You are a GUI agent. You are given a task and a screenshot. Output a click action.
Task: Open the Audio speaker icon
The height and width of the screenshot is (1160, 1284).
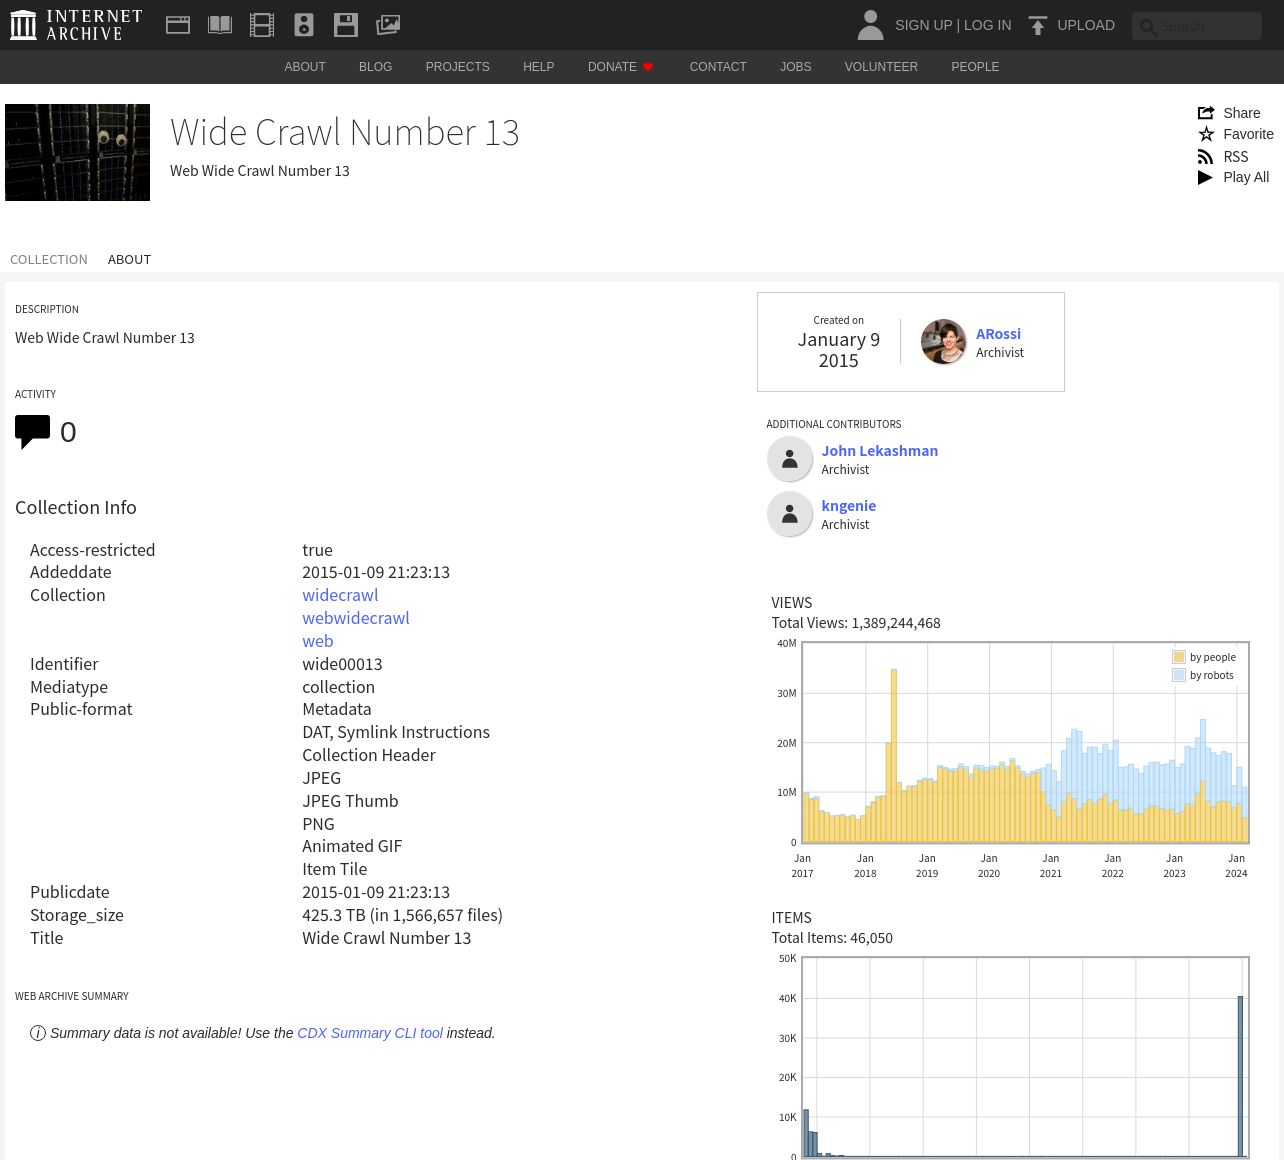click(x=304, y=25)
